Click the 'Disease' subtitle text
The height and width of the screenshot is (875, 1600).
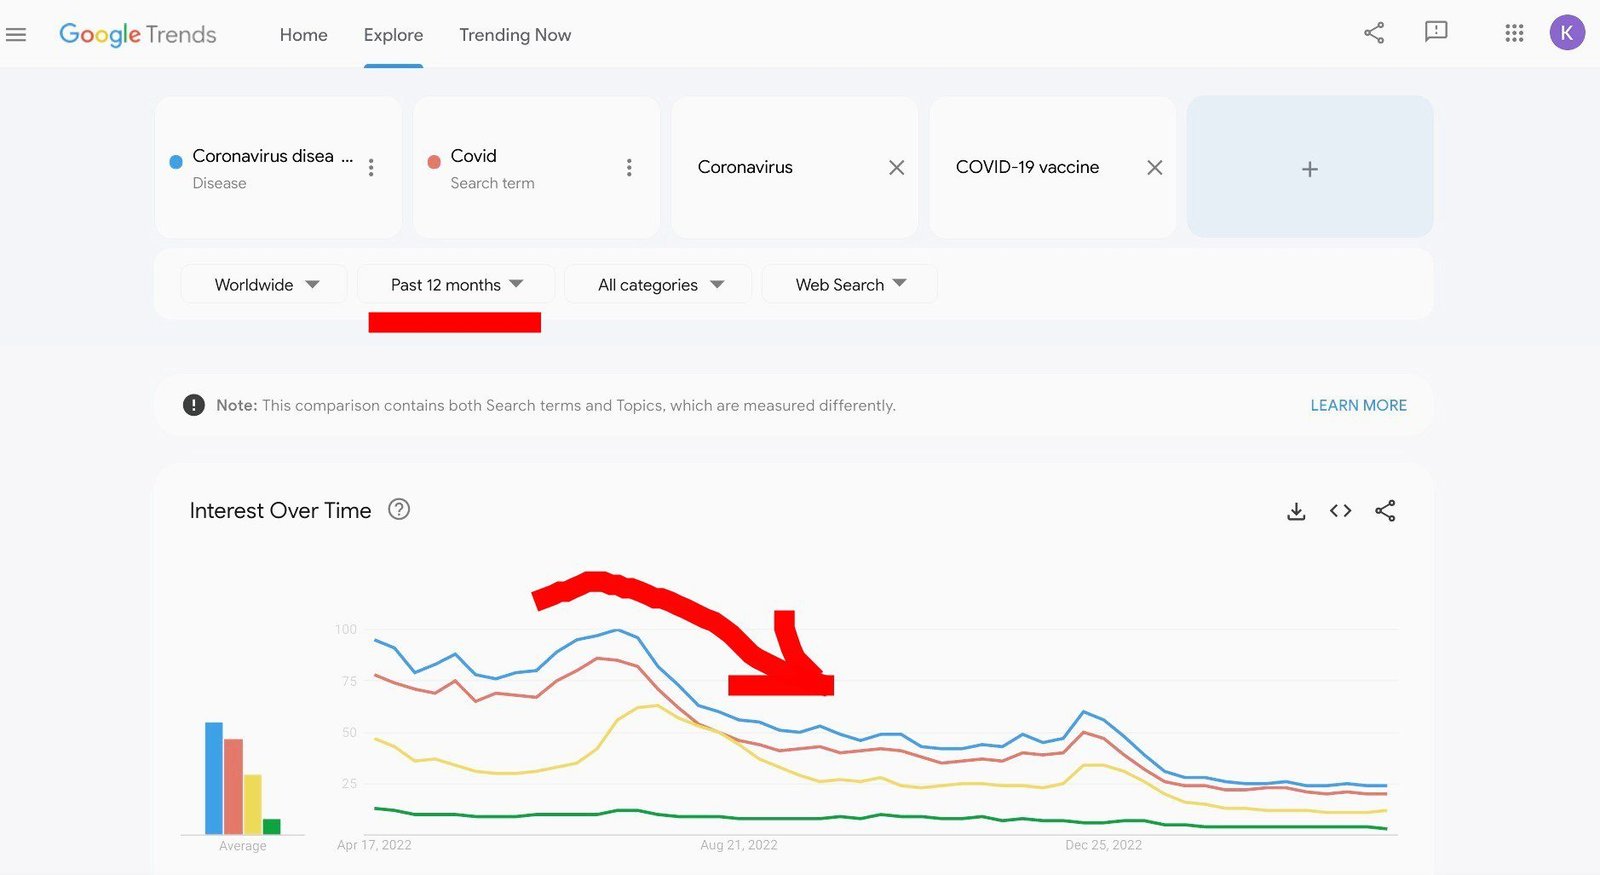tap(219, 183)
